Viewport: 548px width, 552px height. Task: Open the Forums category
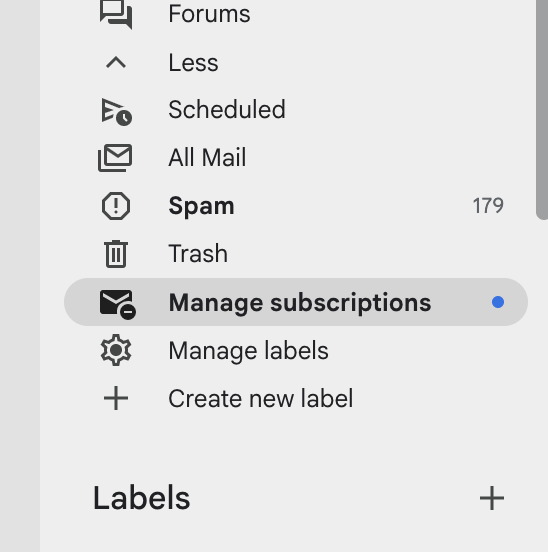coord(296,14)
